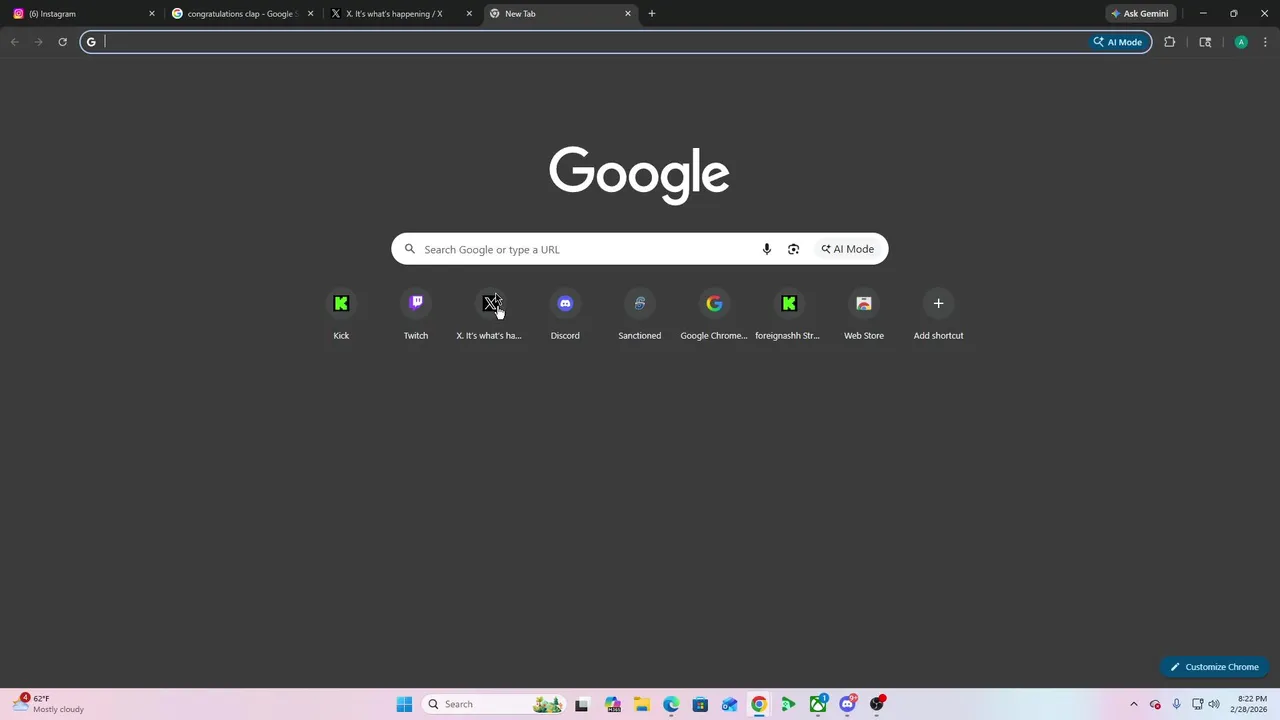Open the foreignashh Stream shortcut tile
1280x720 pixels.
789,314
